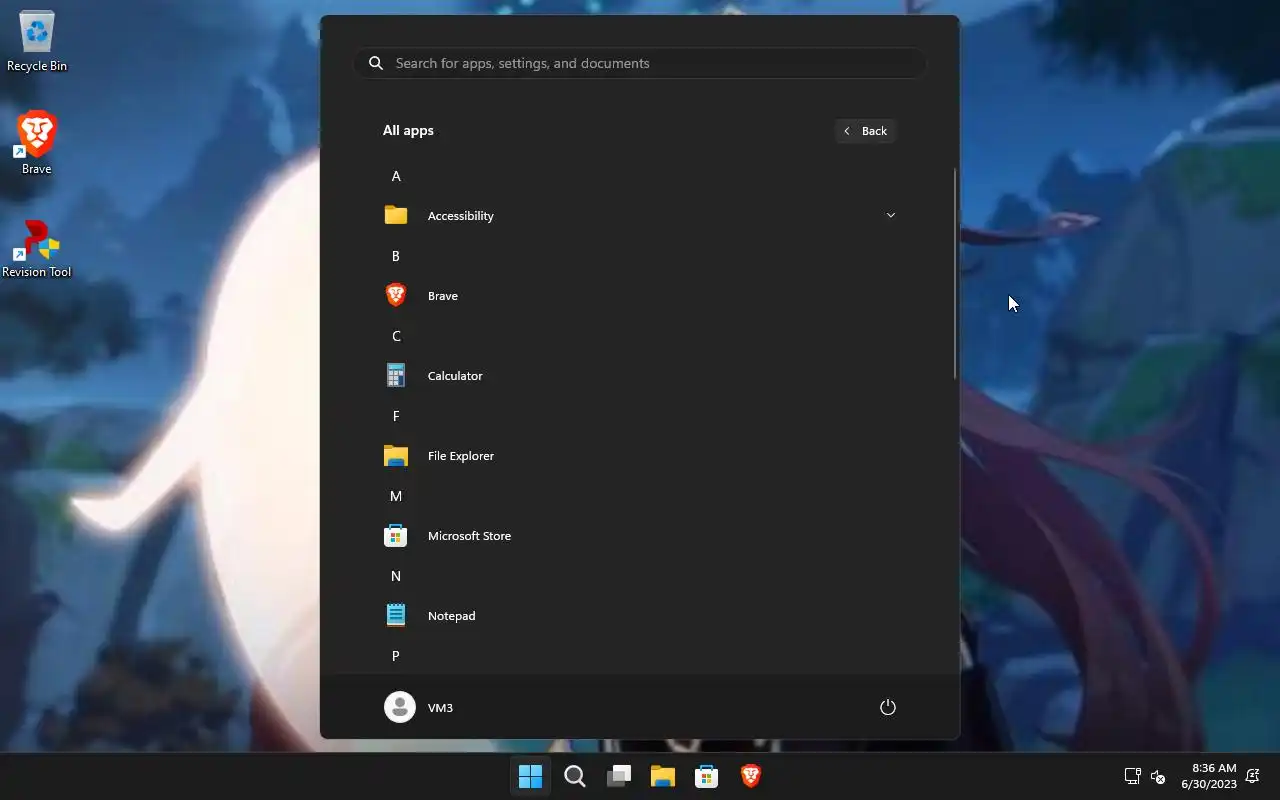Open the Accessibility folder entry

(x=640, y=216)
